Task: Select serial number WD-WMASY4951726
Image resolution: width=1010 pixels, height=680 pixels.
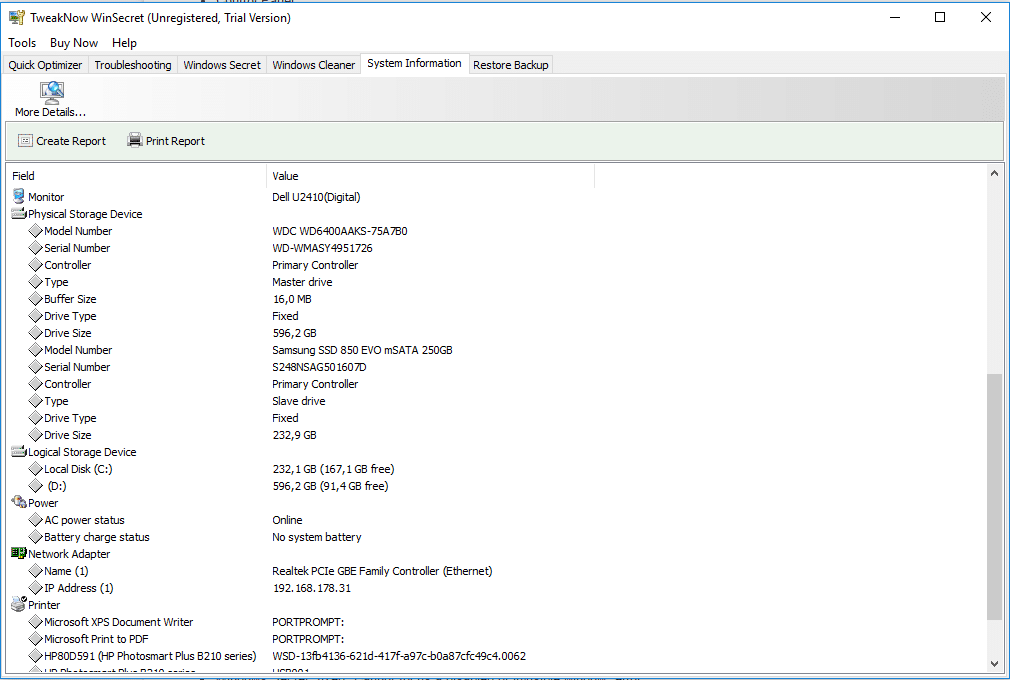Action: point(322,248)
